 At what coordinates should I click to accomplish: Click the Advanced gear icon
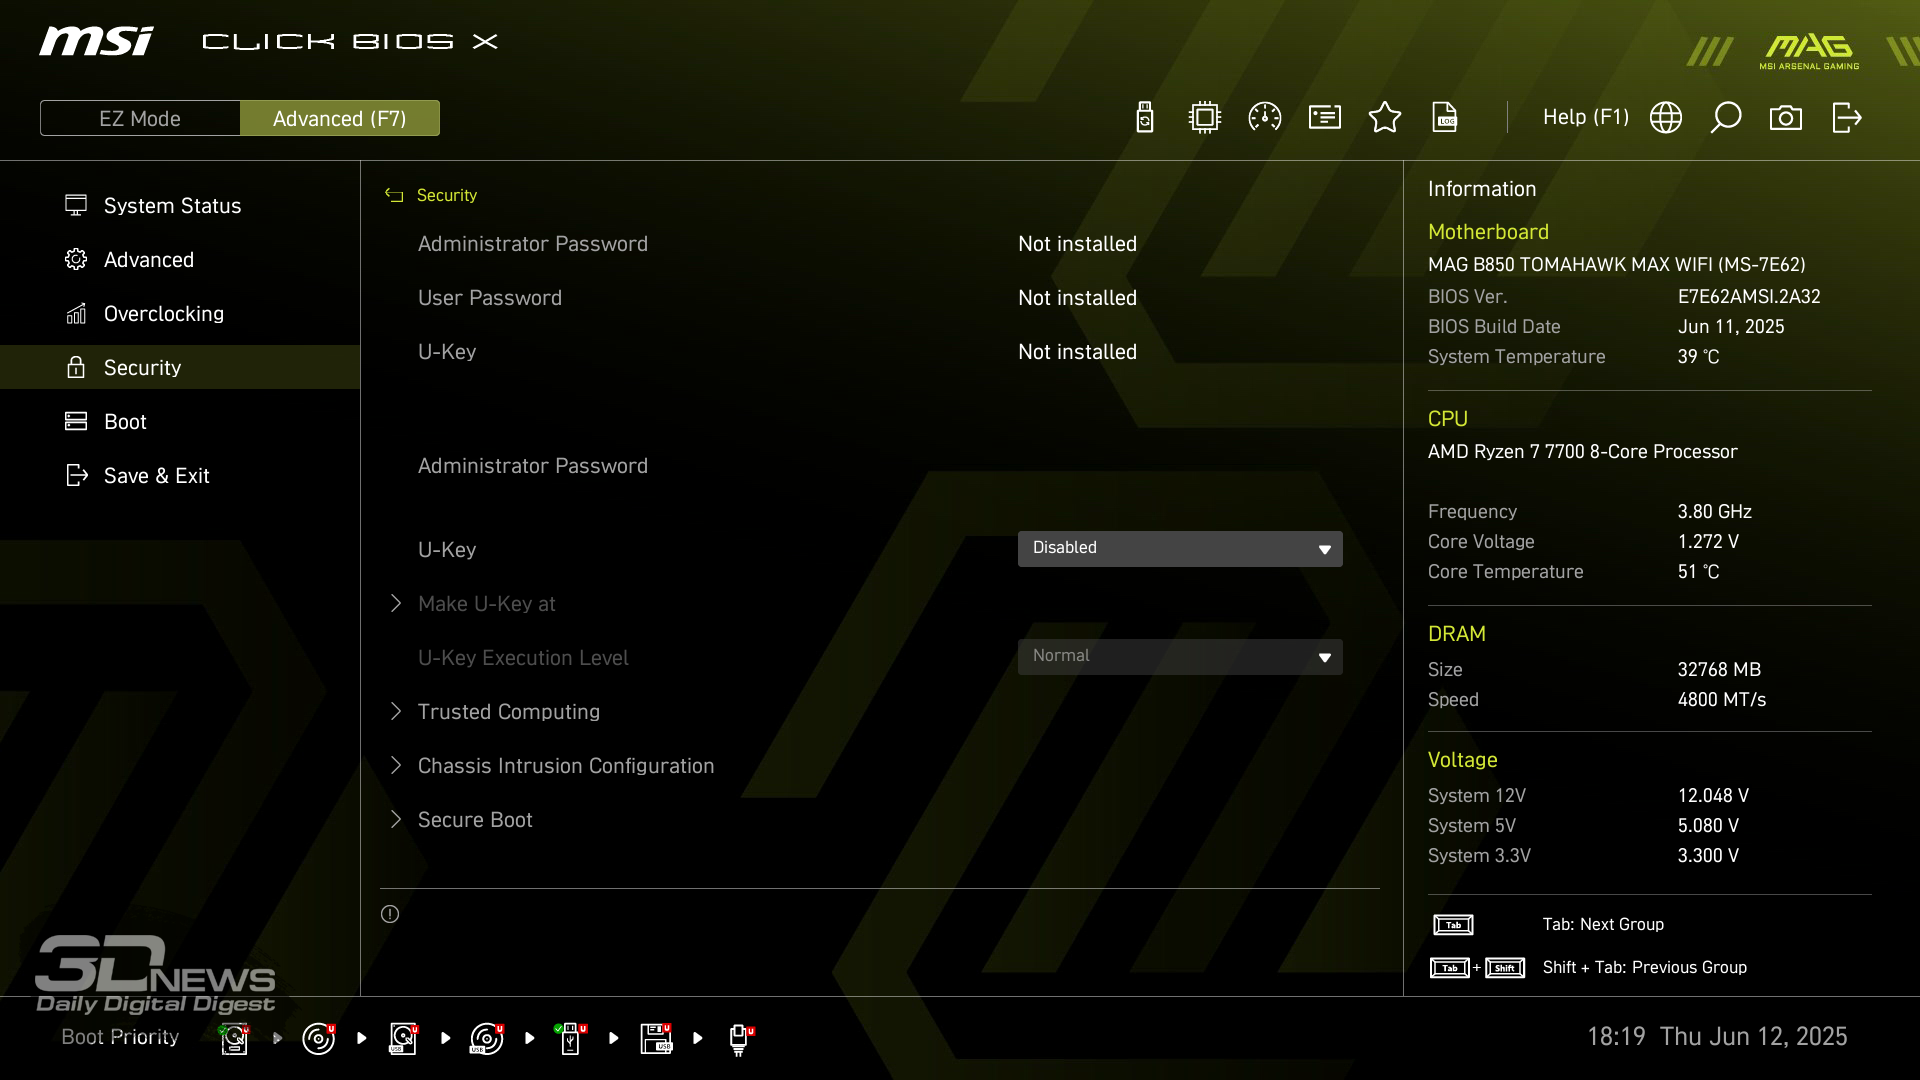click(x=76, y=259)
